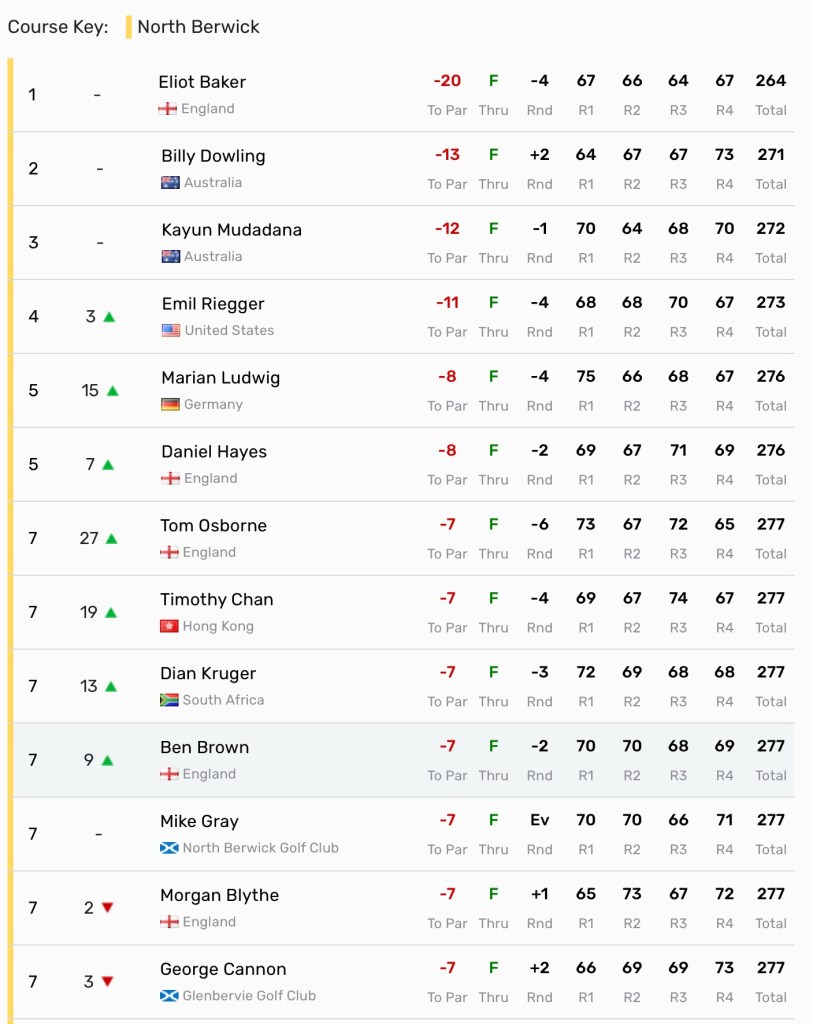Click Billy Dowling's R4 score of 73
The height and width of the screenshot is (1024, 813).
point(724,155)
